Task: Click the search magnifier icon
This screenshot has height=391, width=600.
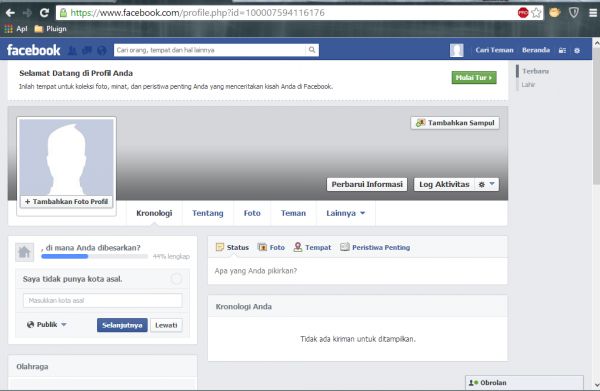Action: pos(312,50)
